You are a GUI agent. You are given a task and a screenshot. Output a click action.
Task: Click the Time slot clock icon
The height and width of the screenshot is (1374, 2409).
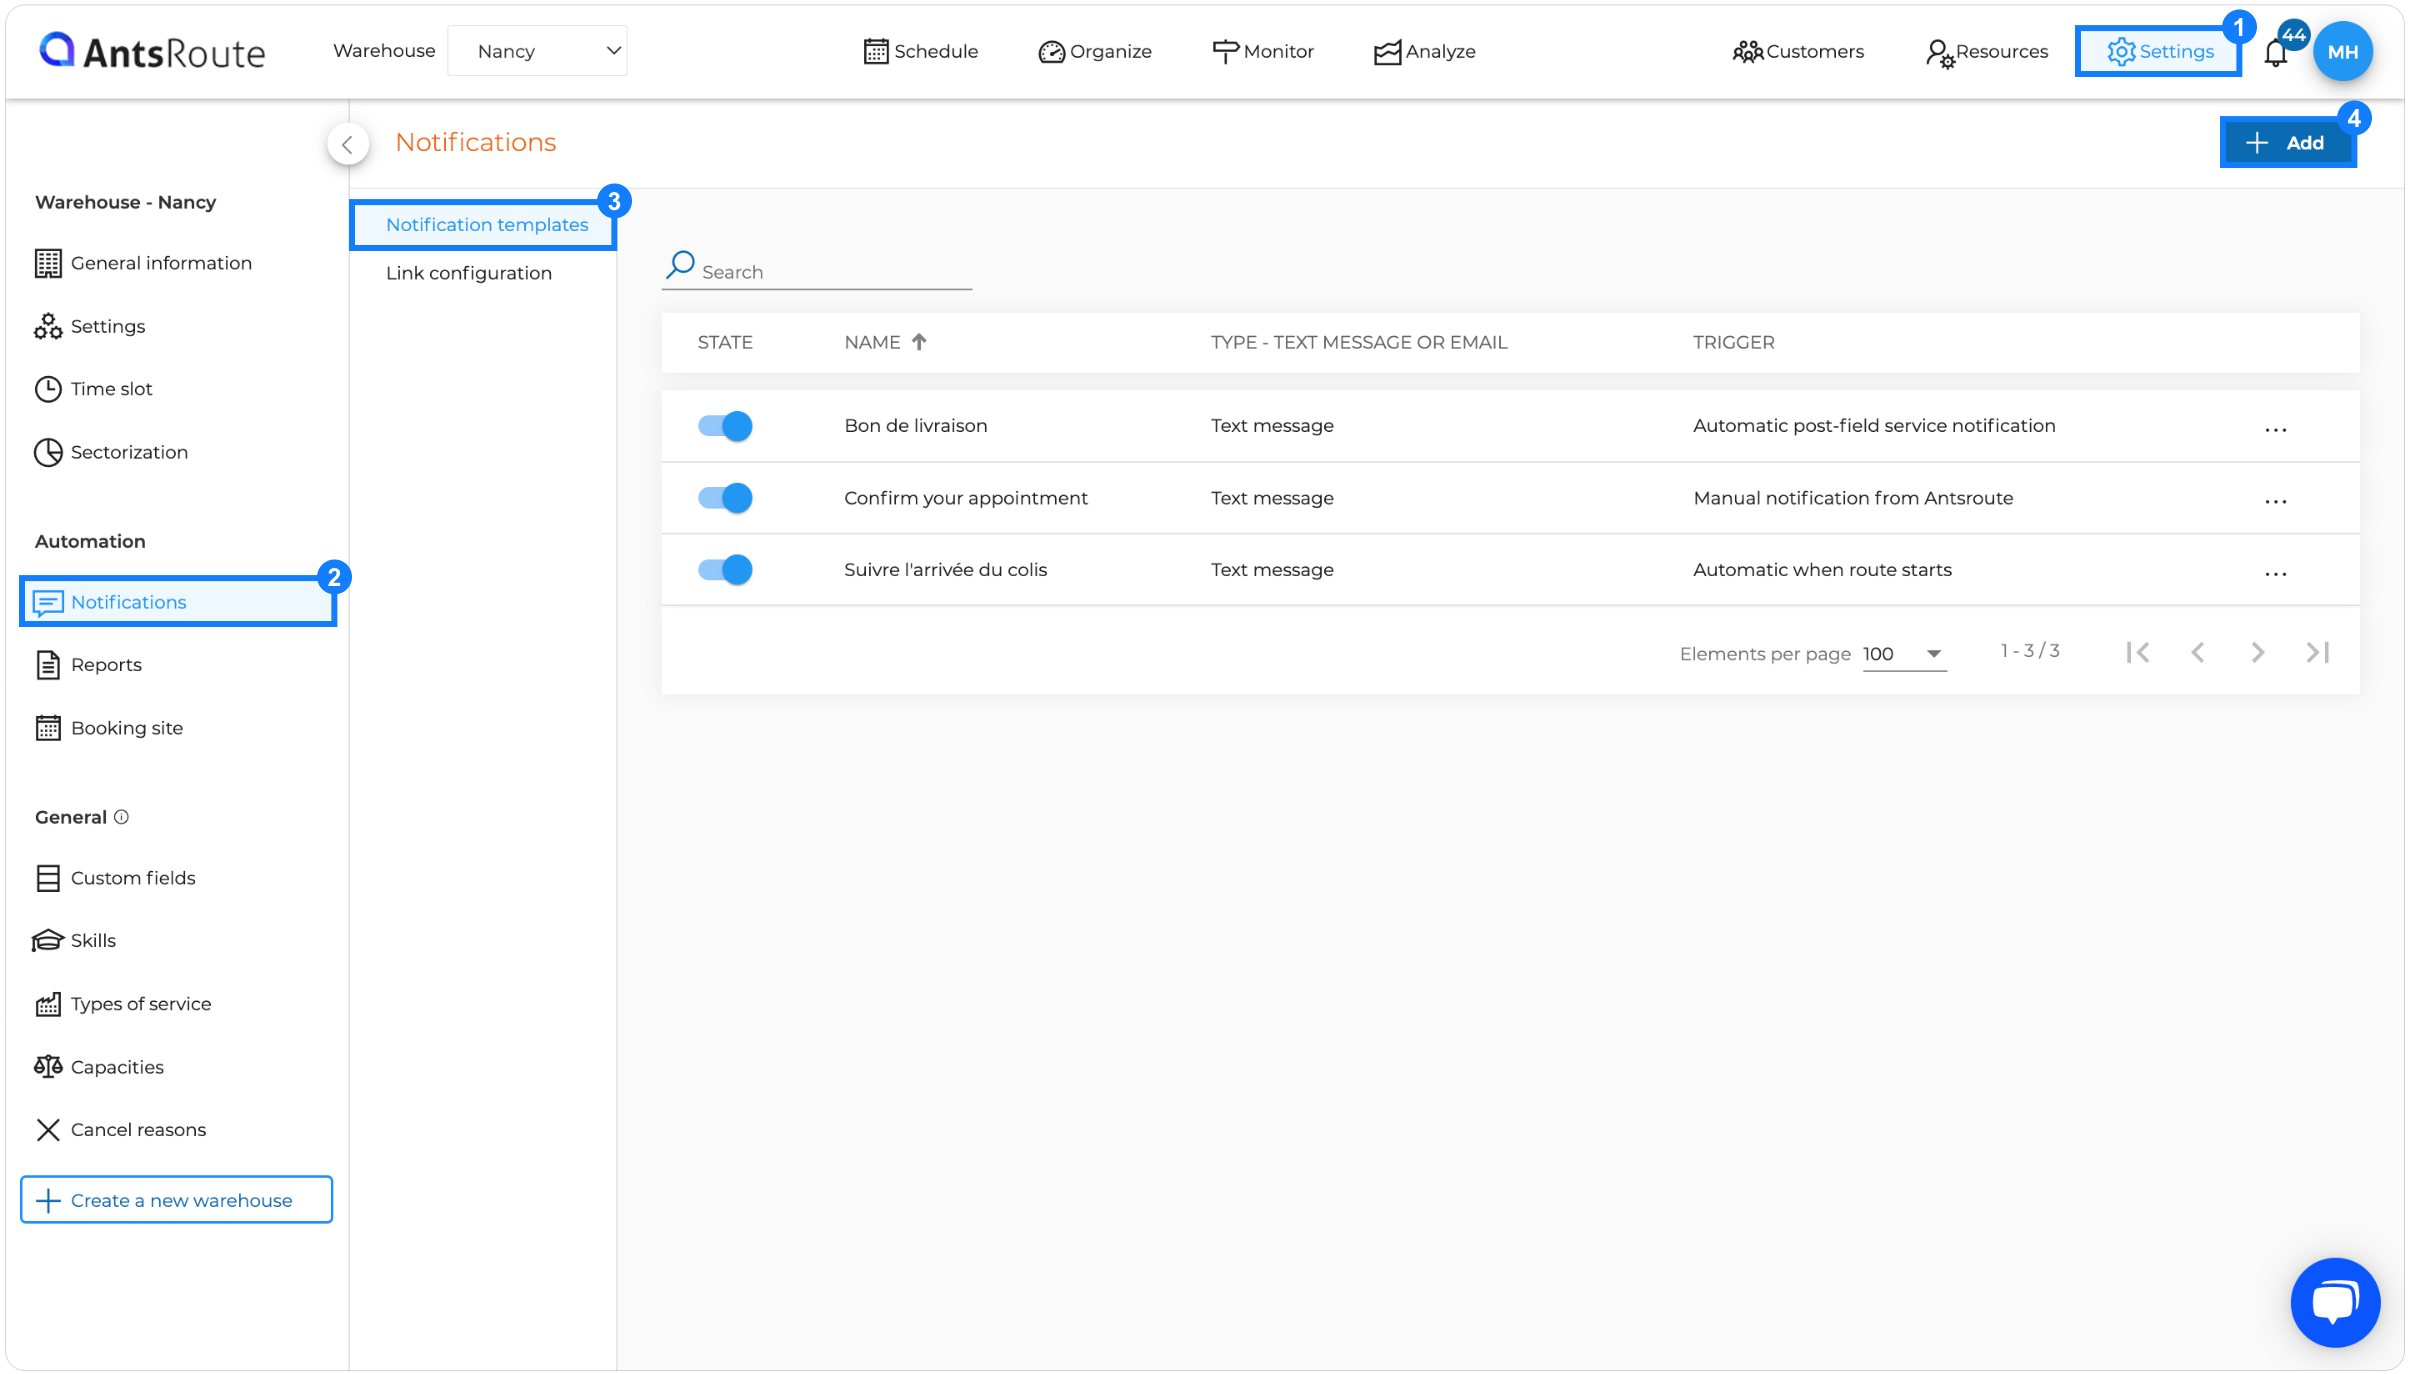click(x=48, y=389)
